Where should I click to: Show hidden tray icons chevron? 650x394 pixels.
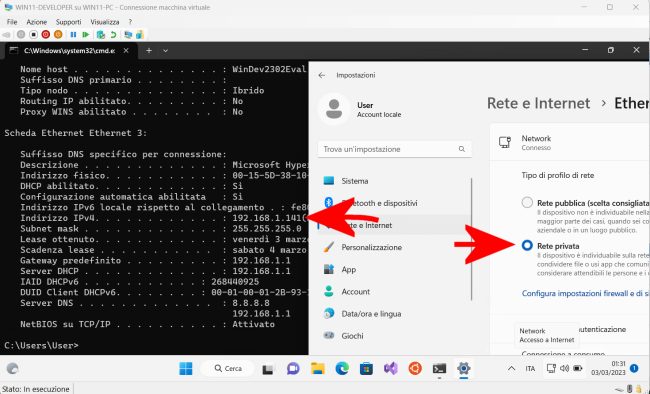click(x=512, y=368)
